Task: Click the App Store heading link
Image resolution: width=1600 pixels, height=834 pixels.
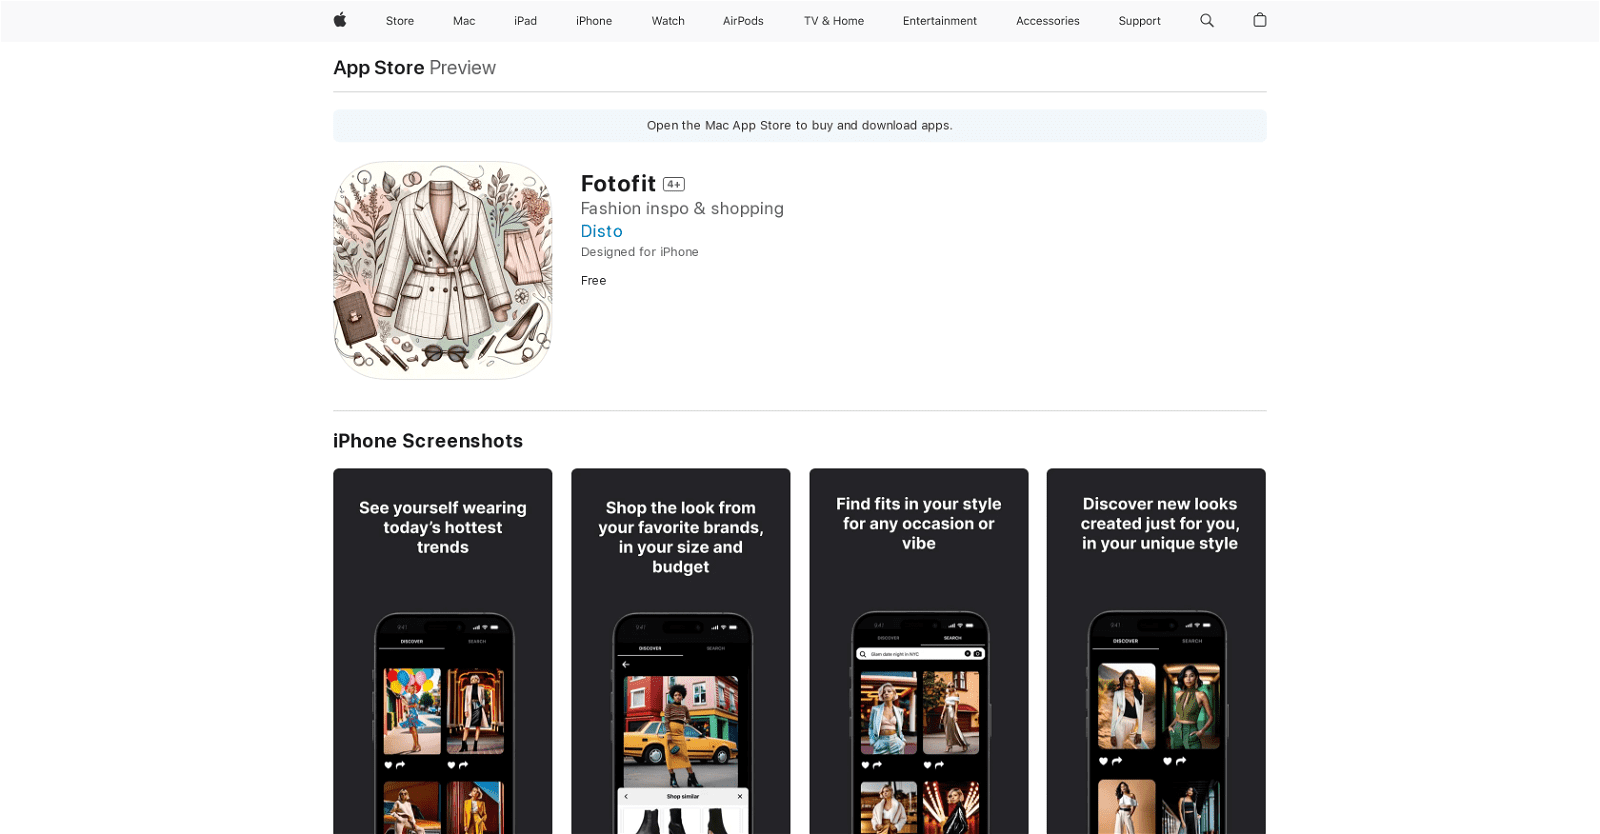Action: pyautogui.click(x=379, y=68)
